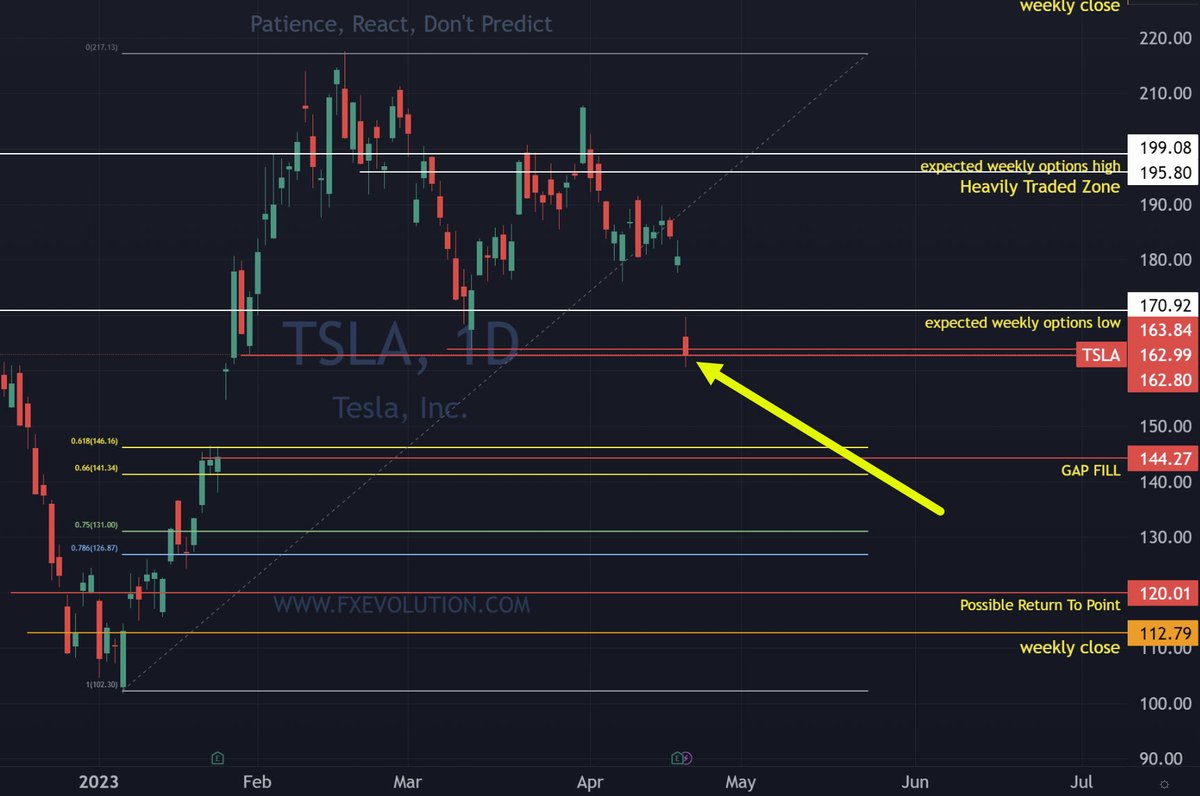Select the 199.08 price label

pos(1161,148)
